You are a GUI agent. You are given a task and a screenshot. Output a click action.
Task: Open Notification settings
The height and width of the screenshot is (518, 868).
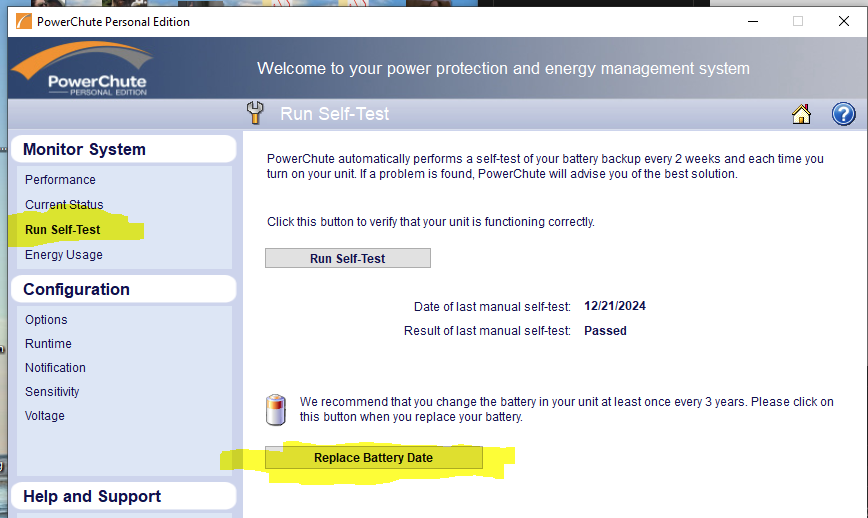(x=55, y=367)
